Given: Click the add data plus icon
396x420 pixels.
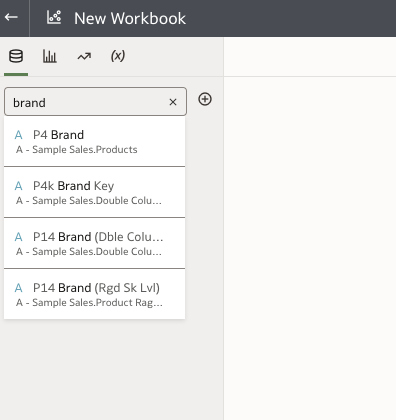Looking at the screenshot, I should 205,99.
